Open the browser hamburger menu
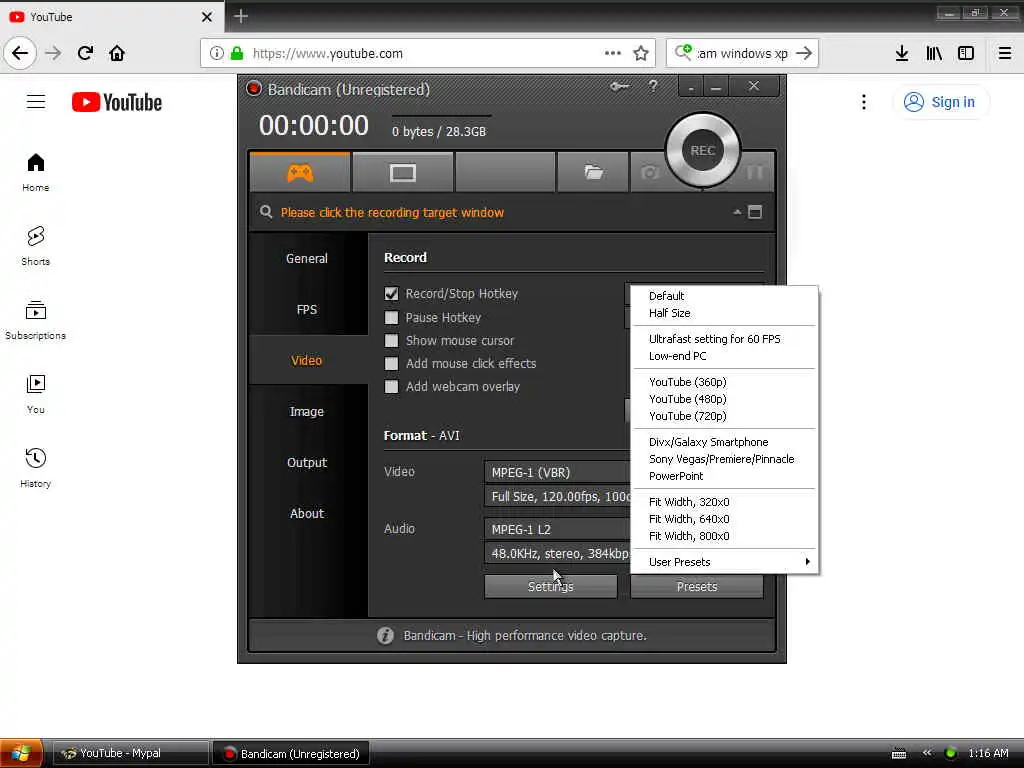1024x768 pixels. click(x=1005, y=54)
